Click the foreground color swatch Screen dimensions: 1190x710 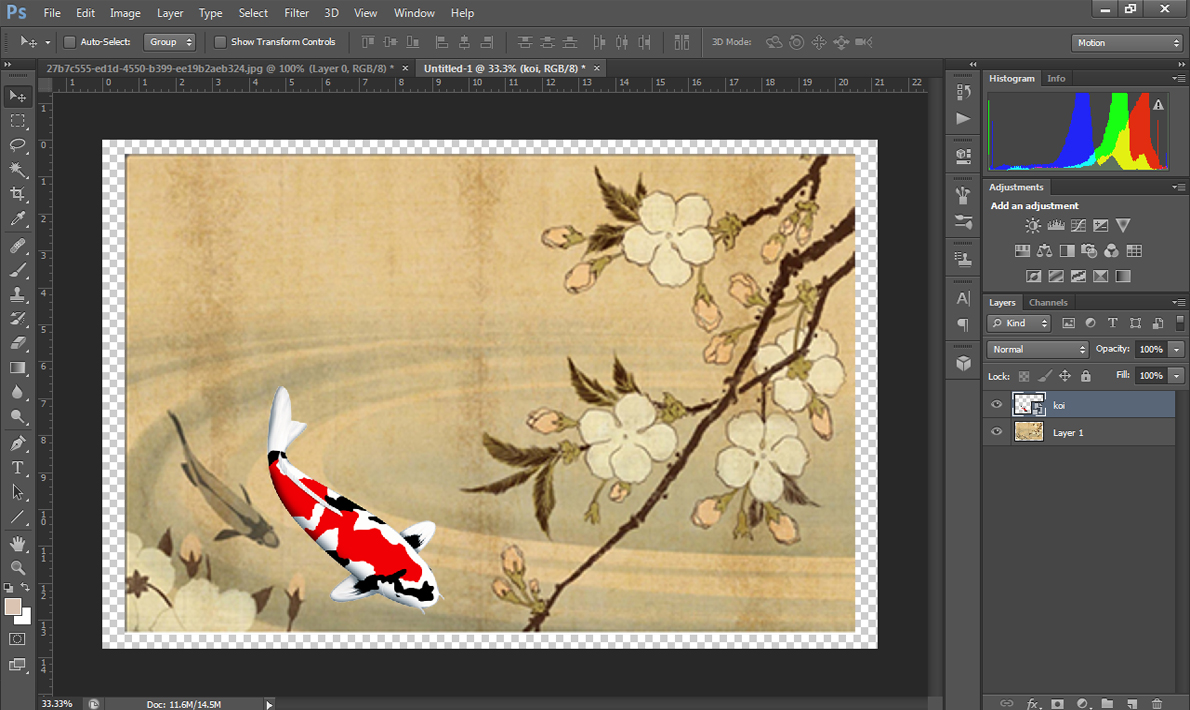pyautogui.click(x=13, y=607)
